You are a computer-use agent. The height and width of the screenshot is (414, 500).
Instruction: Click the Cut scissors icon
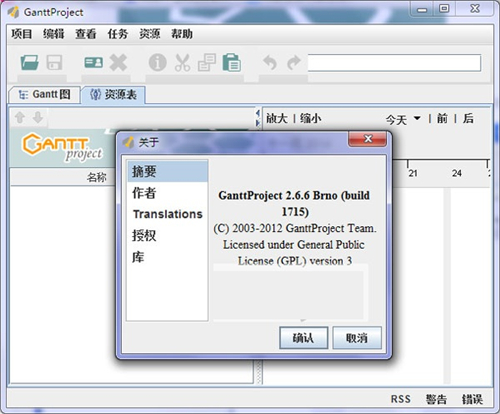tap(182, 62)
